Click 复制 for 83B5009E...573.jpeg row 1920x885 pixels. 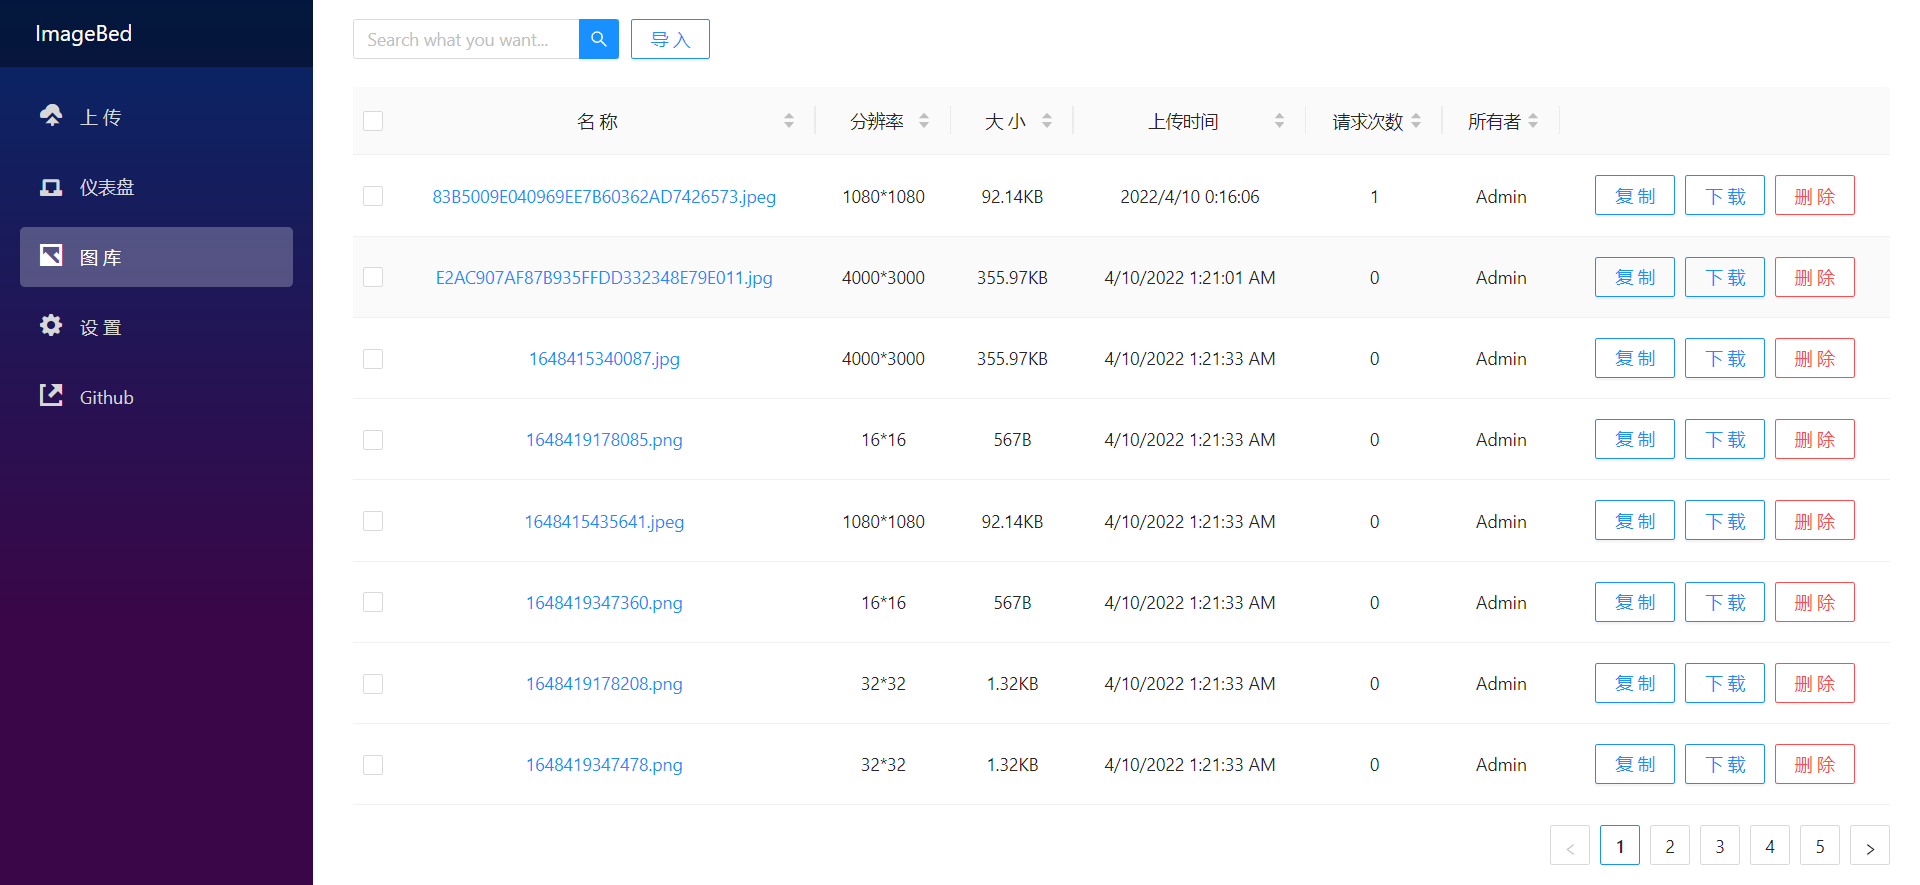(1635, 196)
